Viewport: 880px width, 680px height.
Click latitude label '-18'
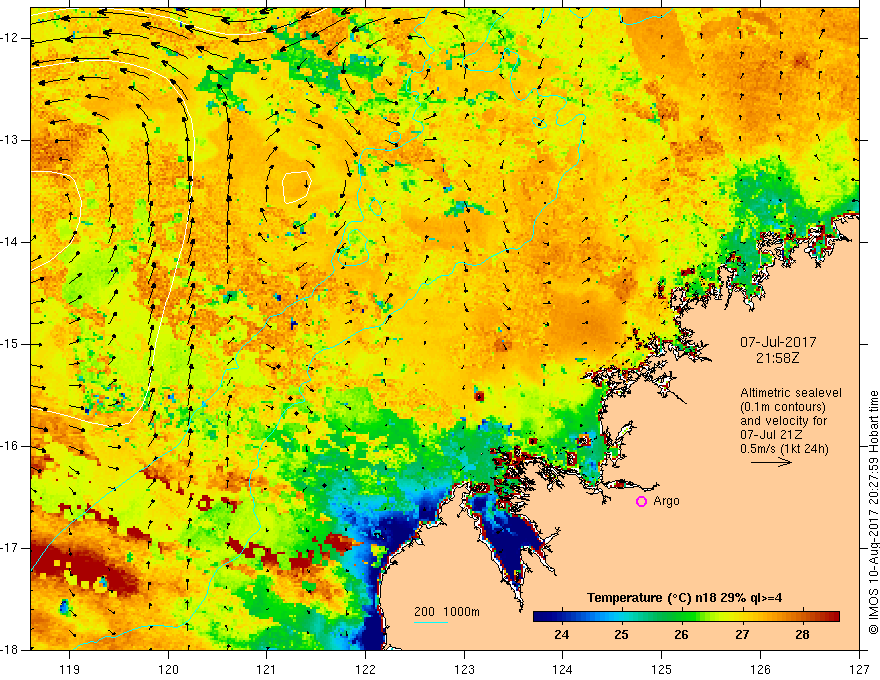[11, 650]
